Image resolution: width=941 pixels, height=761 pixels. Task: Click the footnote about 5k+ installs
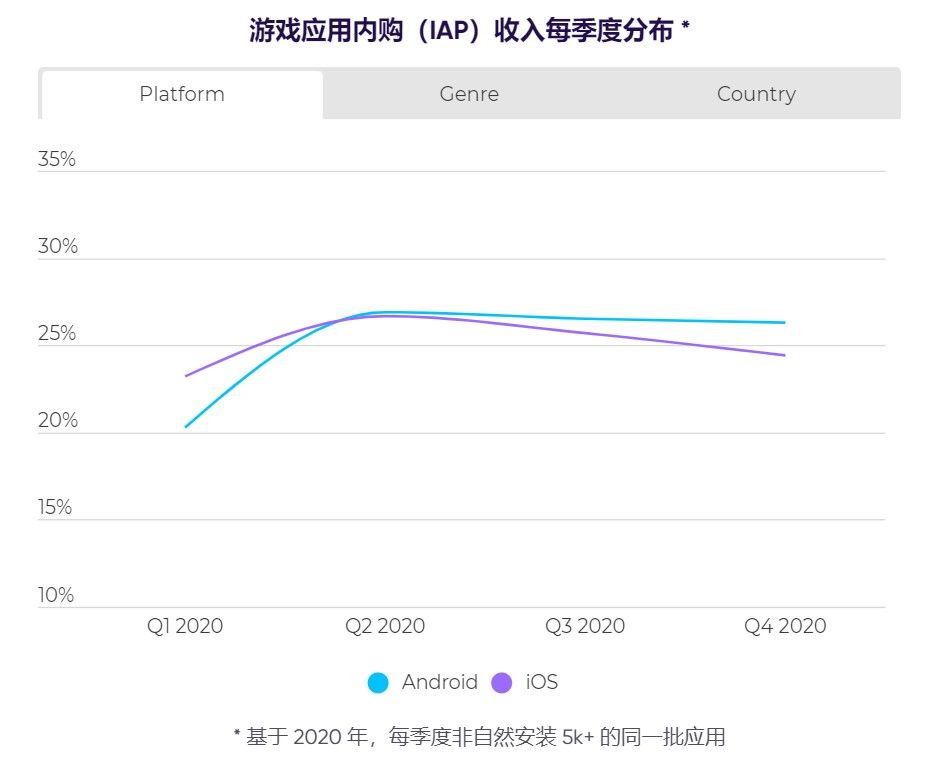tap(480, 736)
